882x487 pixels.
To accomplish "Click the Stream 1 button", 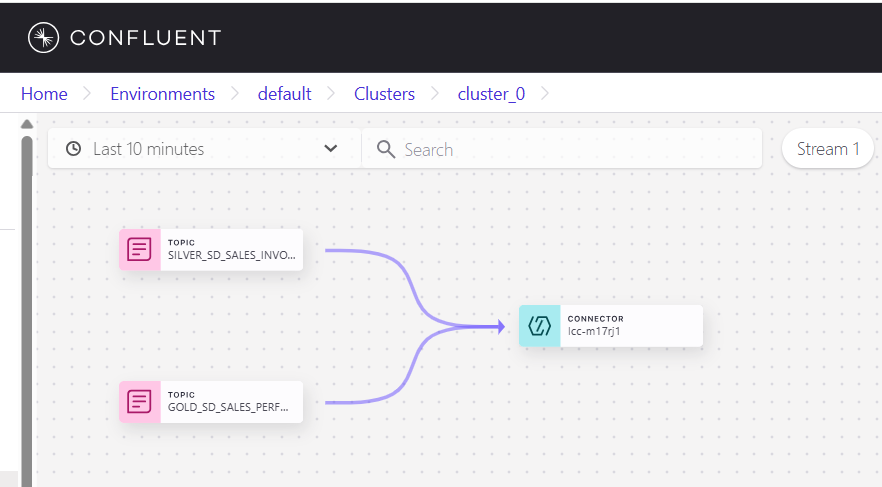I will point(827,149).
